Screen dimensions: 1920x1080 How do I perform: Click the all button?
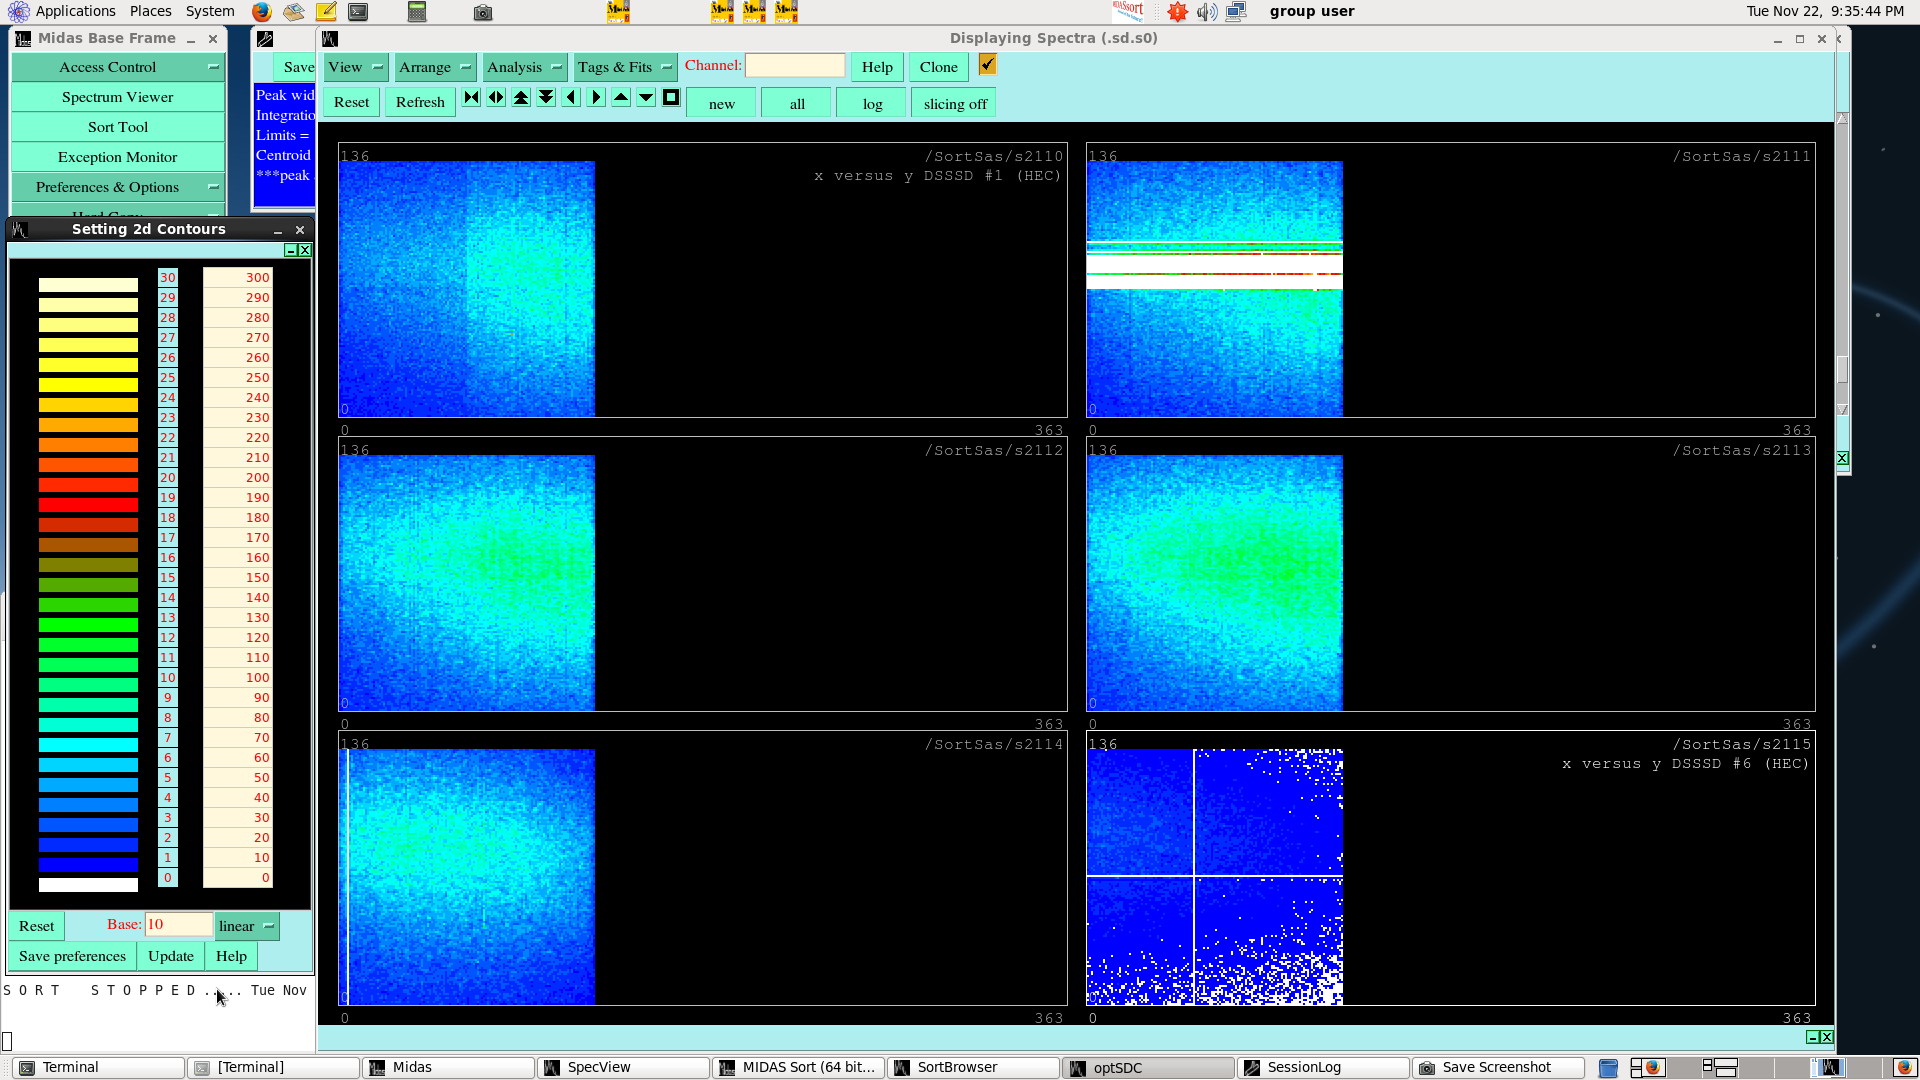click(x=797, y=103)
